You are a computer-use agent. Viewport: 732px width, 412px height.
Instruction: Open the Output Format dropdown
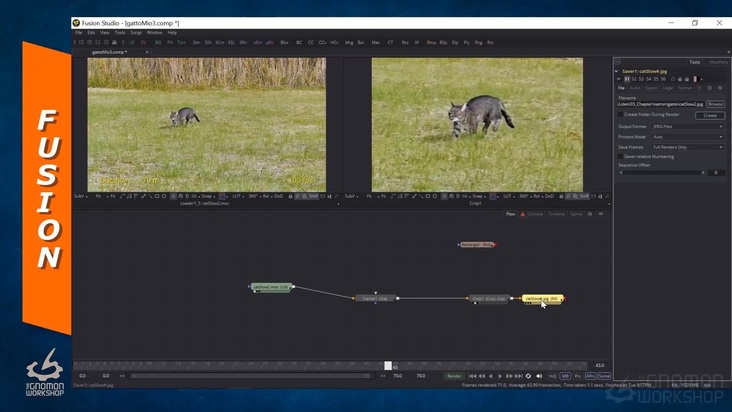click(x=688, y=126)
